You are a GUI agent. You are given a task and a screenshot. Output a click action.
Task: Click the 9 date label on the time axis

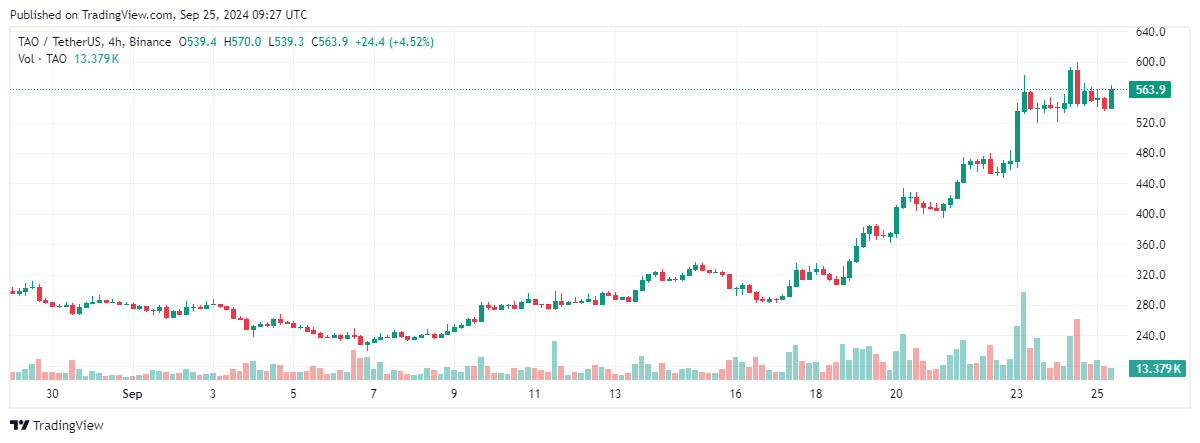[x=454, y=394]
